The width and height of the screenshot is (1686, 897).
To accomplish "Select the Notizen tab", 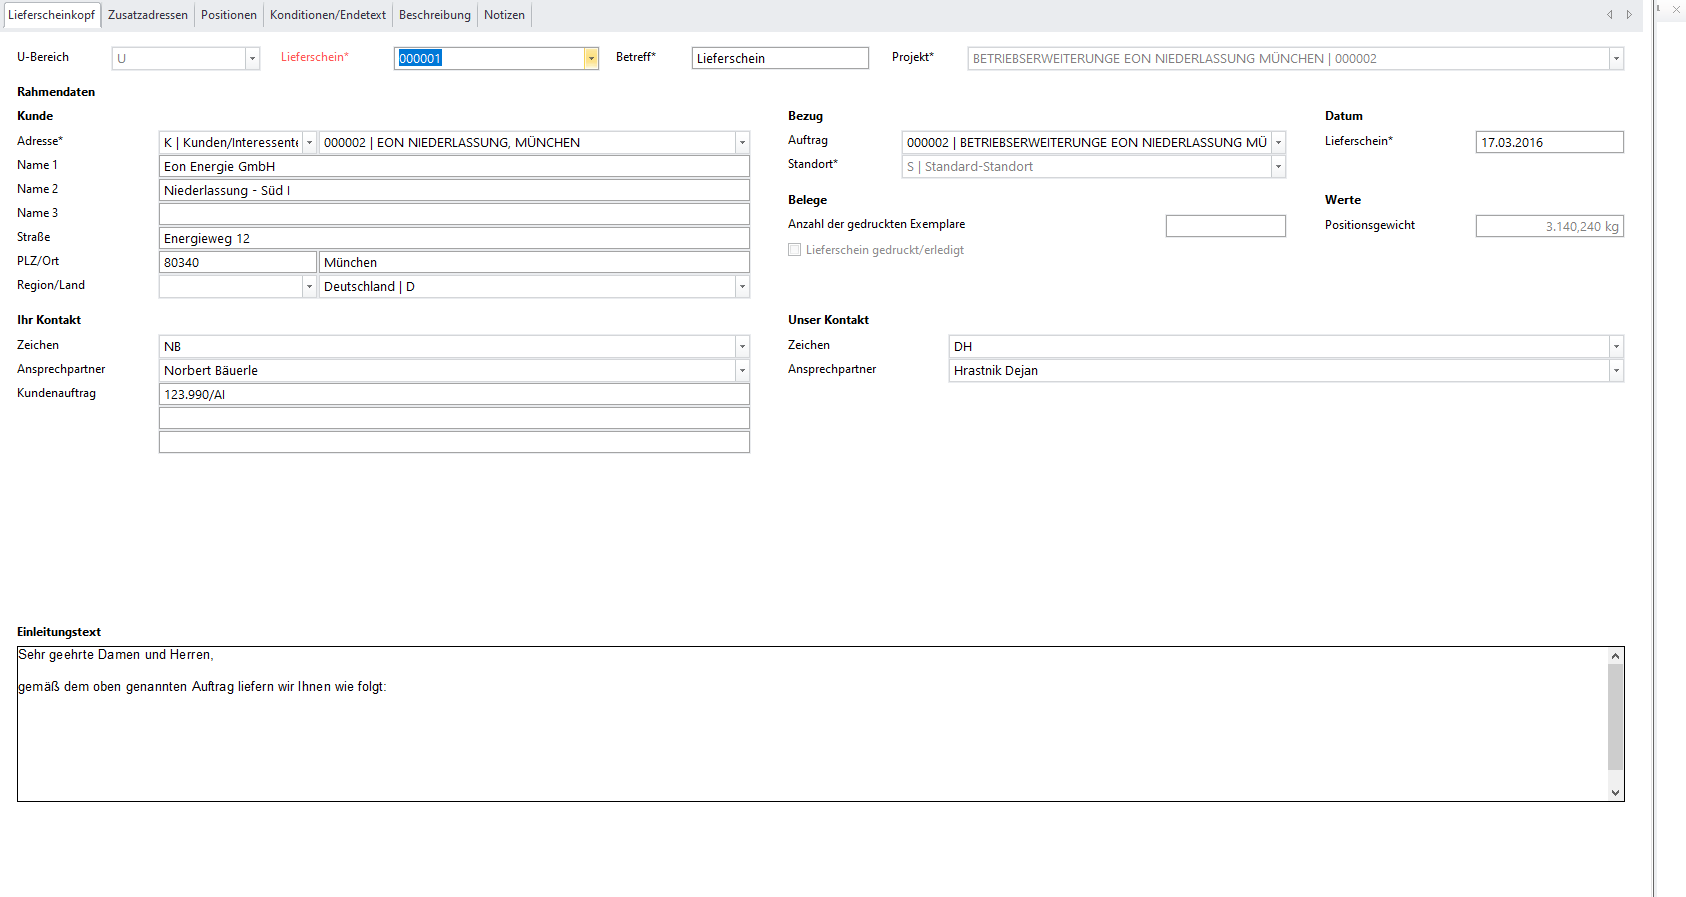I will point(504,15).
